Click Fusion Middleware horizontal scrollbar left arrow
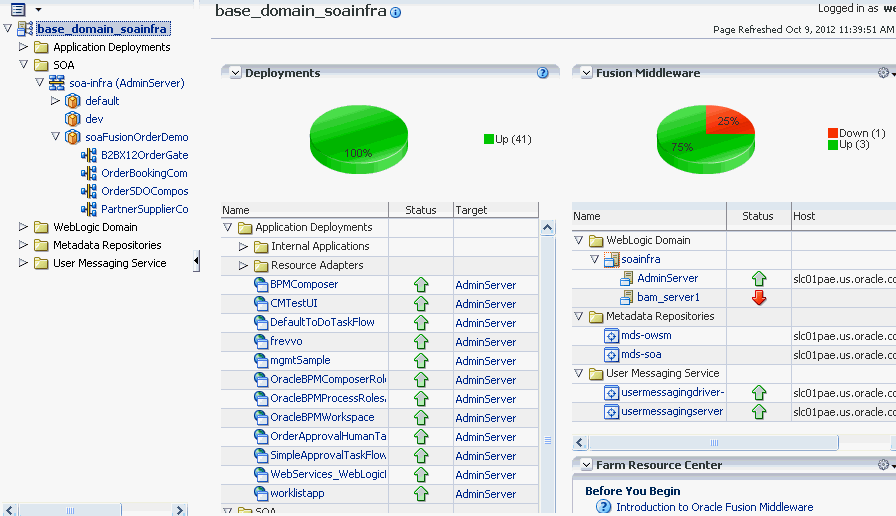 click(580, 442)
